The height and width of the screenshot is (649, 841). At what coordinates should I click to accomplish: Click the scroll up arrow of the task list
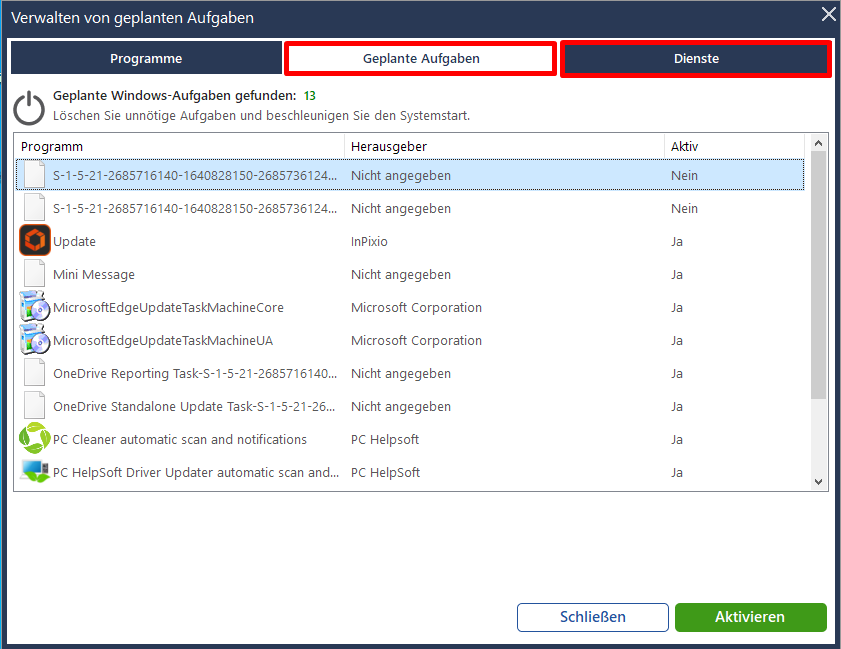click(x=818, y=143)
